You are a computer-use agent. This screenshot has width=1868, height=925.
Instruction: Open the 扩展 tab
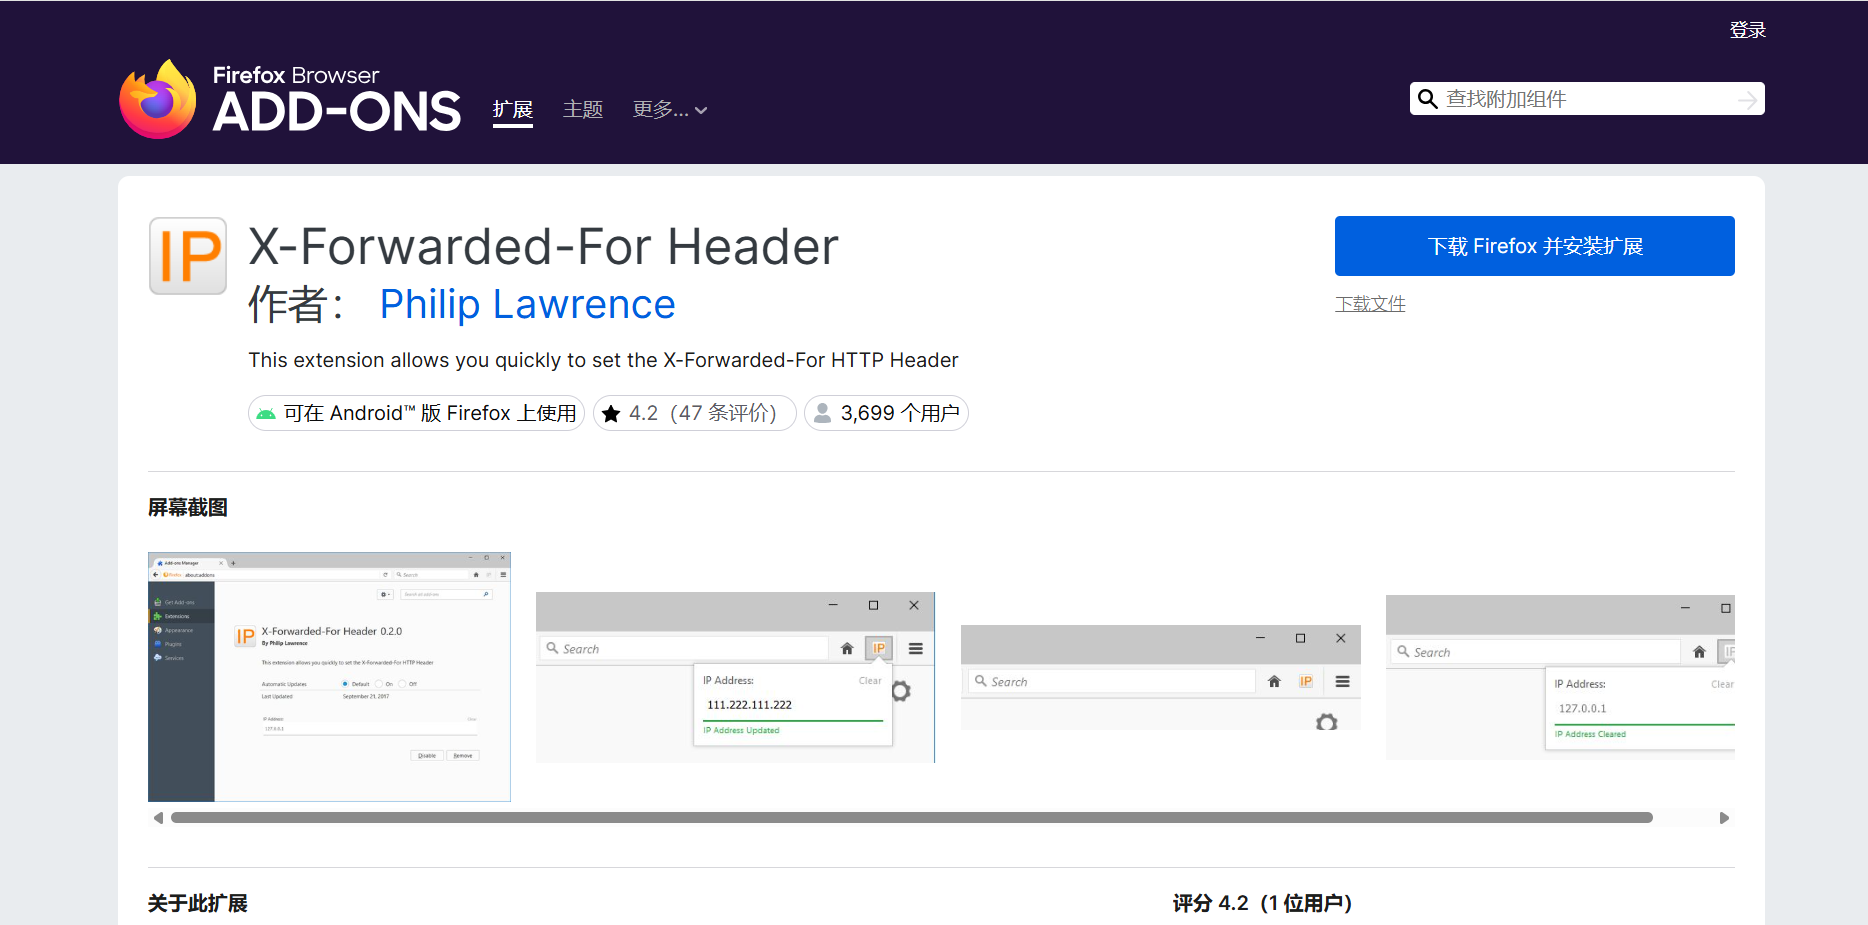click(512, 109)
